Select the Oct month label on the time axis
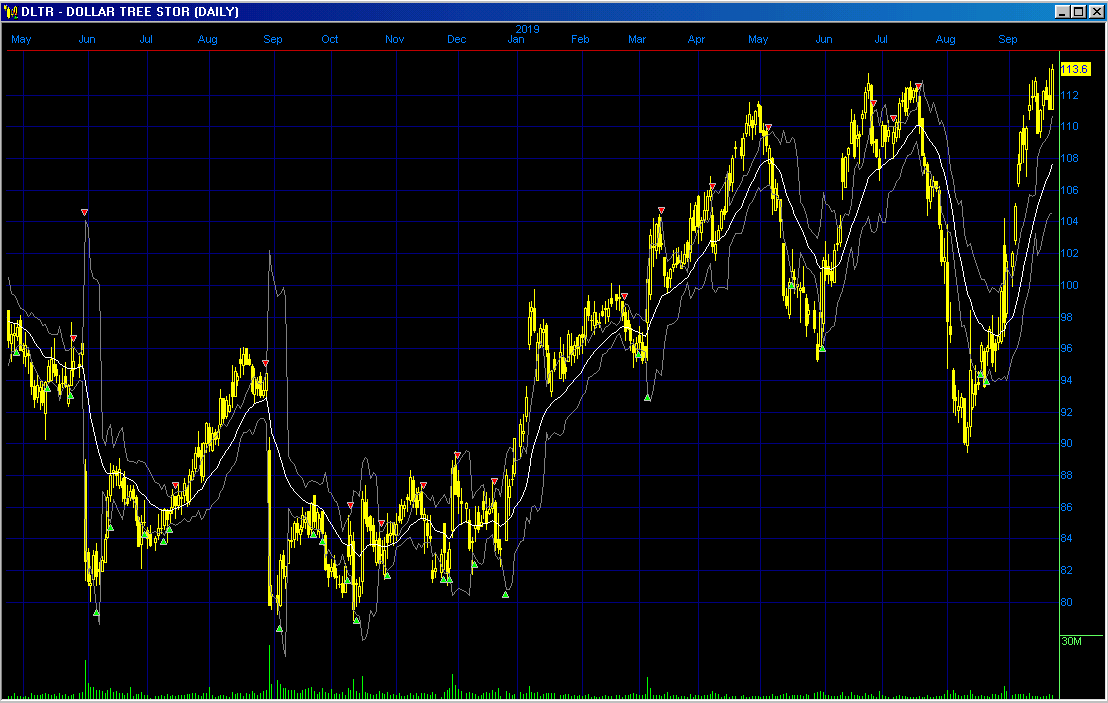 pyautogui.click(x=330, y=39)
